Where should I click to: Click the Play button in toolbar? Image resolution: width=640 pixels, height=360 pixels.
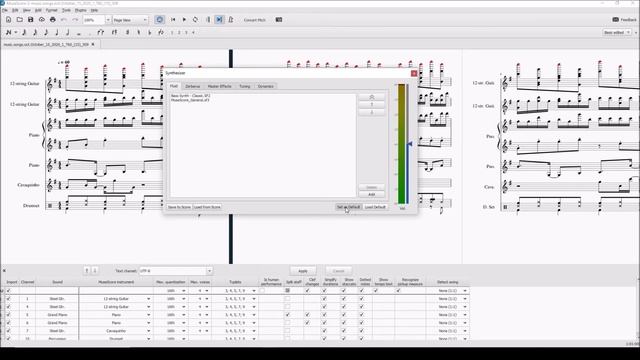[184, 20]
